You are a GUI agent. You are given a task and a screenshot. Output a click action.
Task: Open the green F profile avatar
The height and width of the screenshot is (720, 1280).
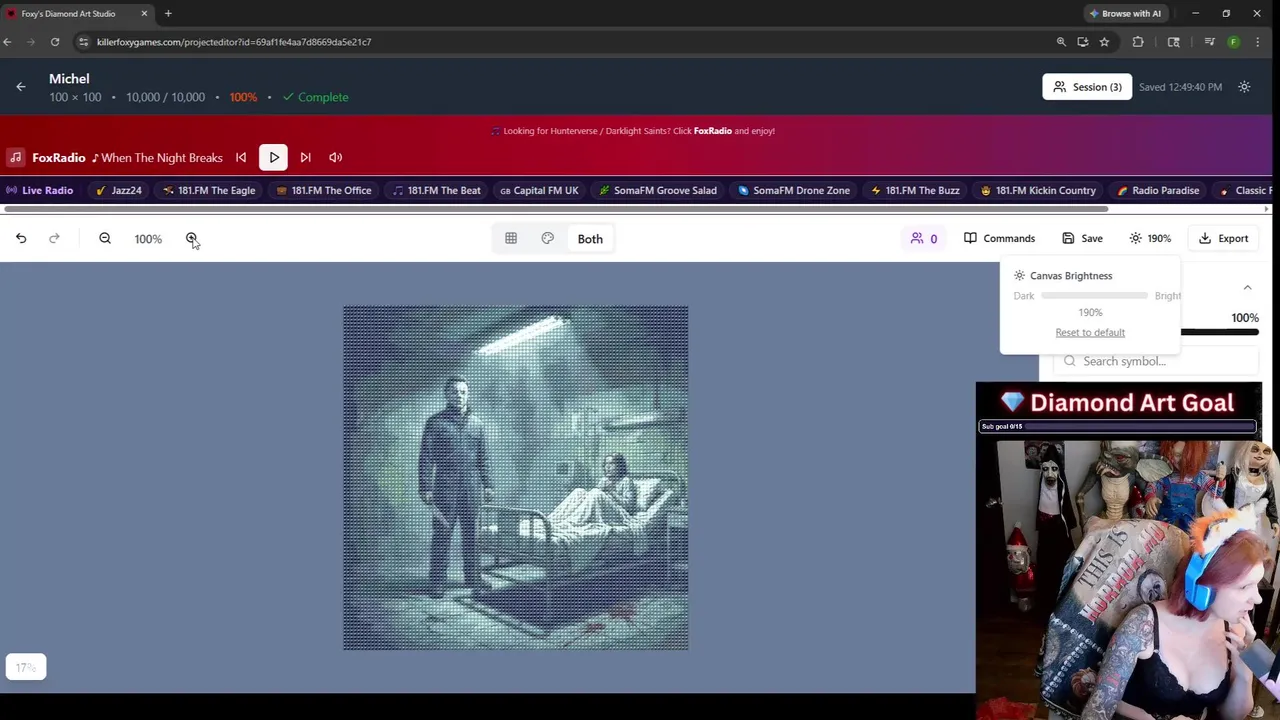point(1234,42)
